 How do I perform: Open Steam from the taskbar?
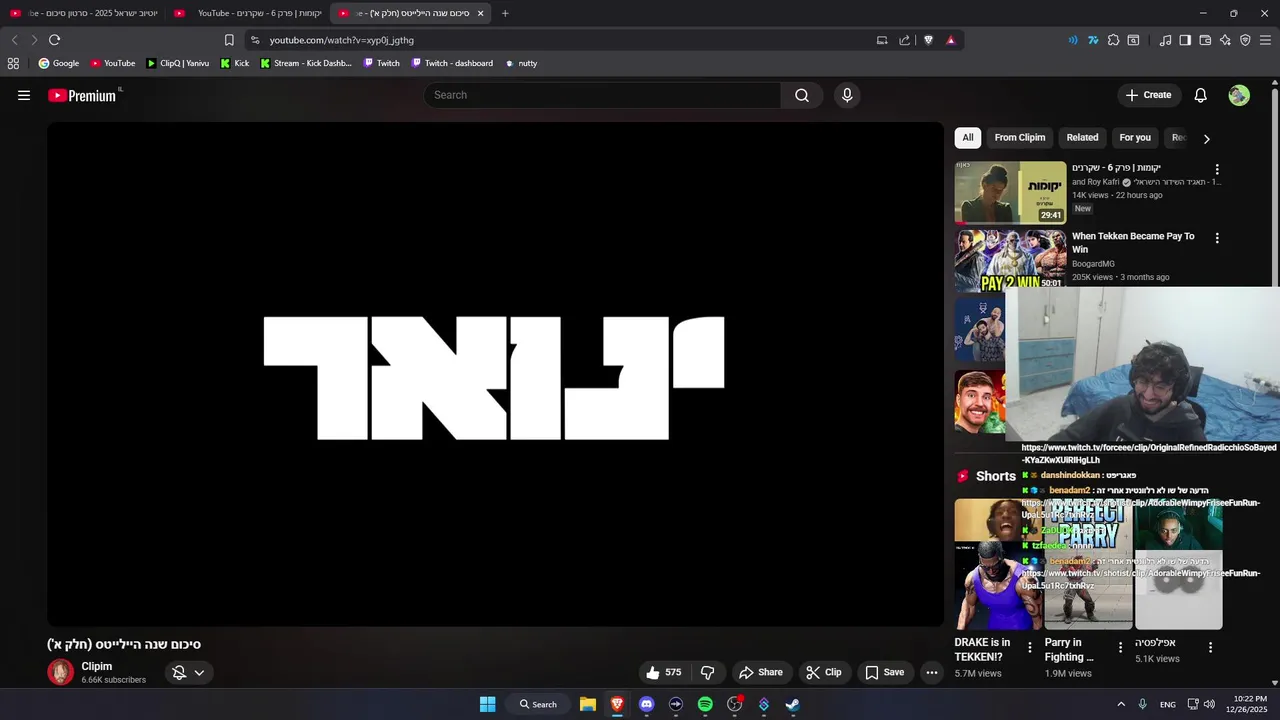coord(793,704)
